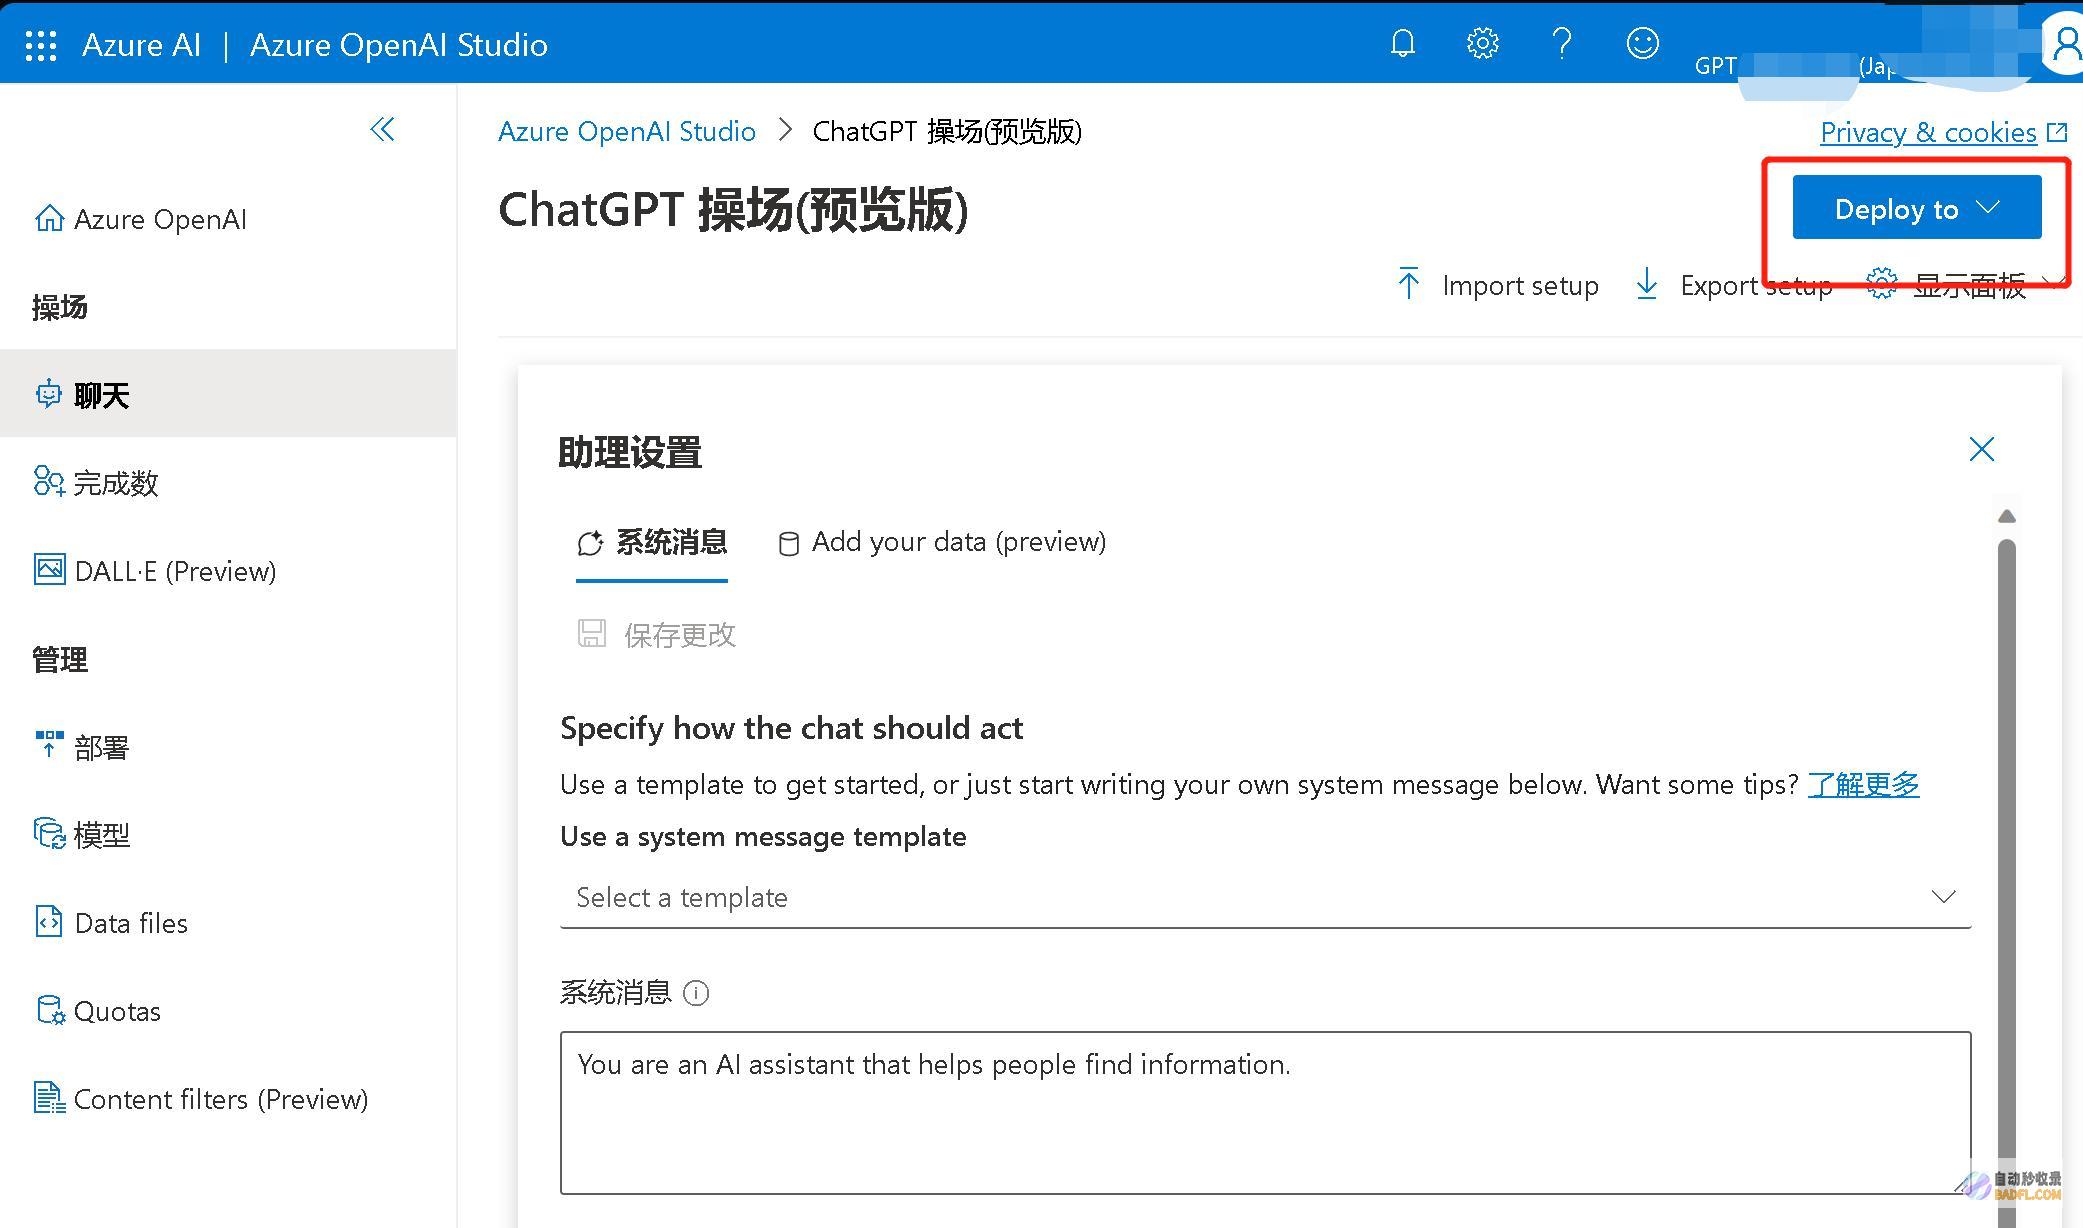Screen dimensions: 2083x1228
Task: Open 模型 page in the sidebar
Action: pyautogui.click(x=228, y=834)
